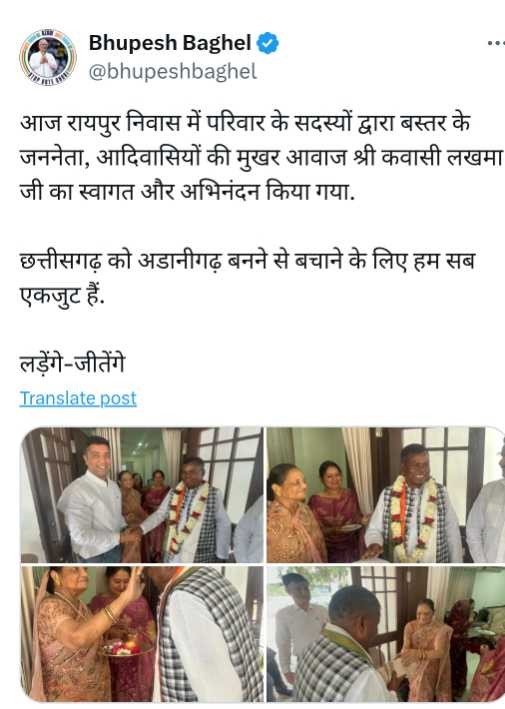Open the @bhupeshbaghel handle link

pyautogui.click(x=173, y=72)
